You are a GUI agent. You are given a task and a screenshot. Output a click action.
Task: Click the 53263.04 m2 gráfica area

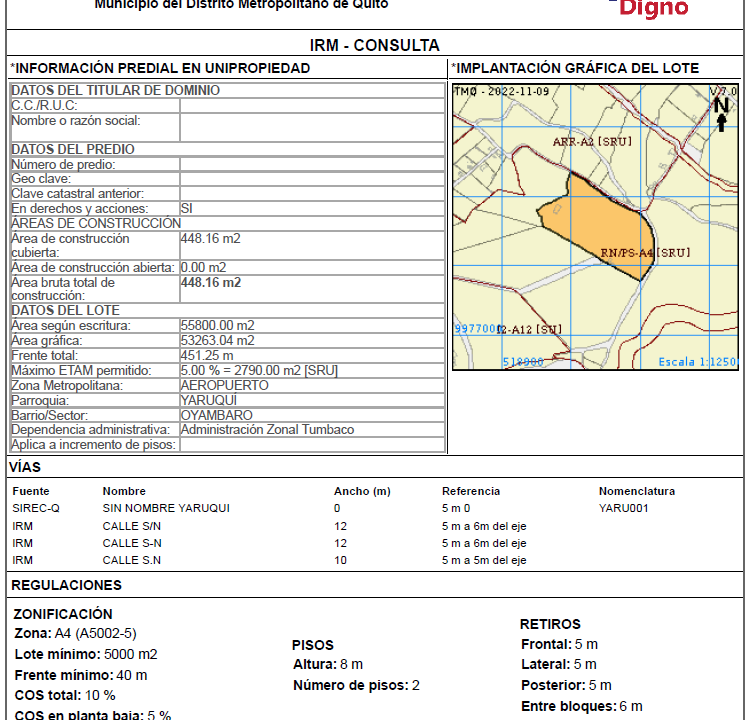click(218, 341)
